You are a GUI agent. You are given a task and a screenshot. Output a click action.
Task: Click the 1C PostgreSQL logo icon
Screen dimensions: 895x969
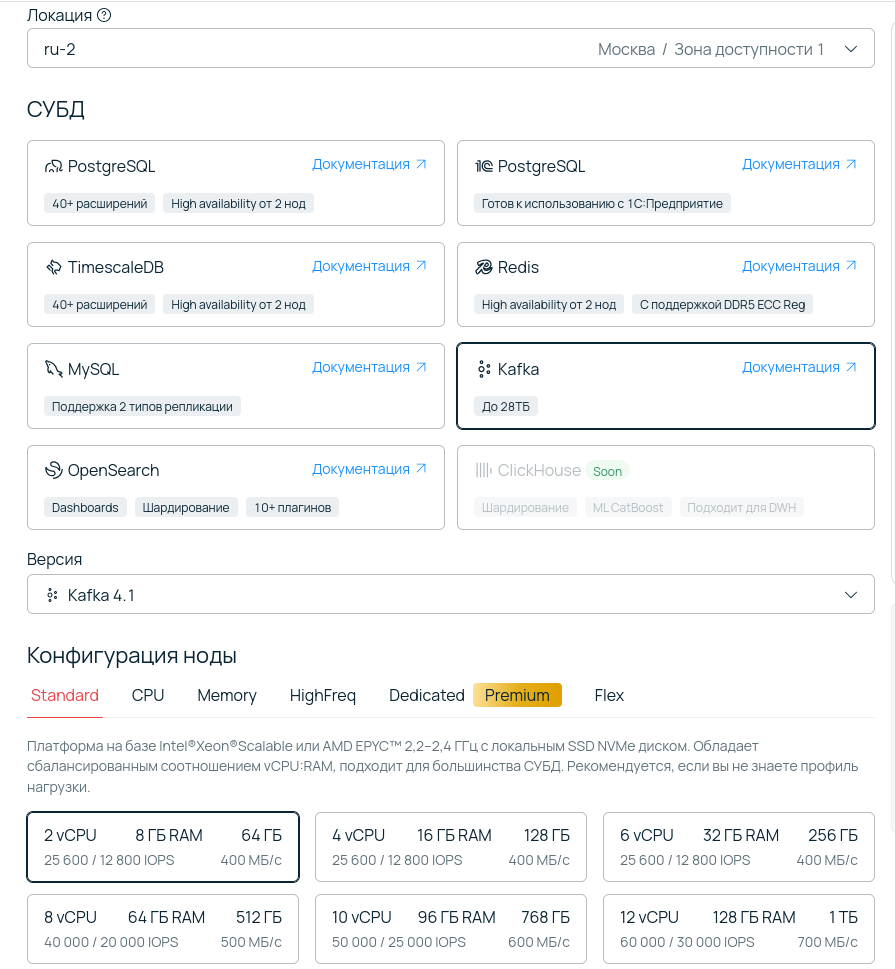[x=484, y=166]
